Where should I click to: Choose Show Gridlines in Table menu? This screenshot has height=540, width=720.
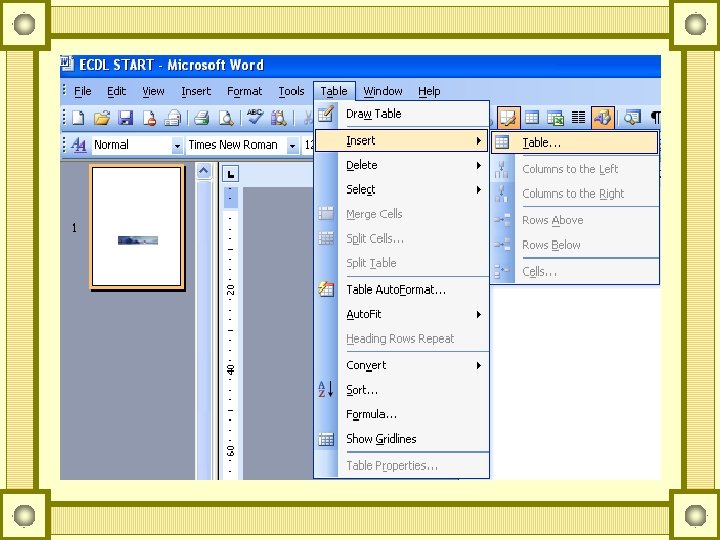(402, 439)
